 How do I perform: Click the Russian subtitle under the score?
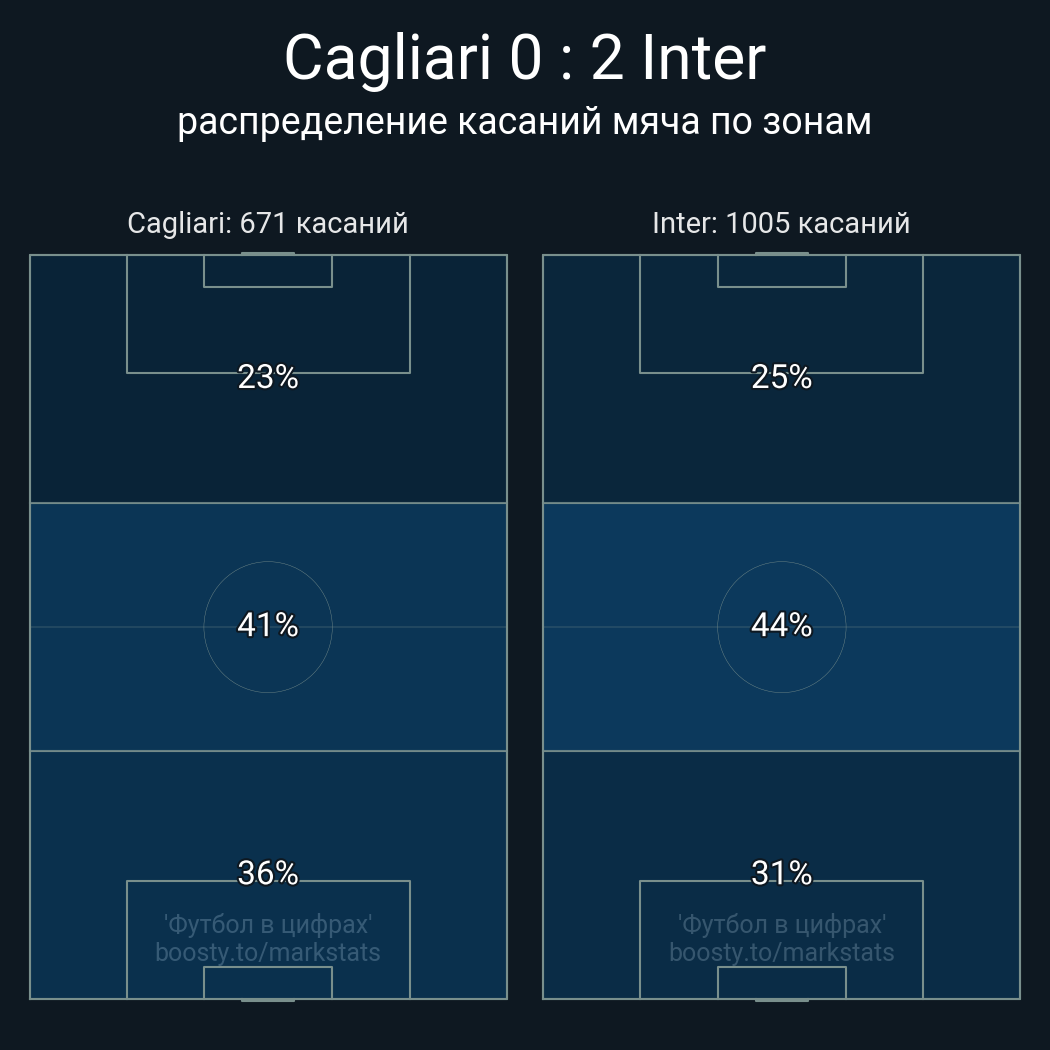(x=524, y=121)
